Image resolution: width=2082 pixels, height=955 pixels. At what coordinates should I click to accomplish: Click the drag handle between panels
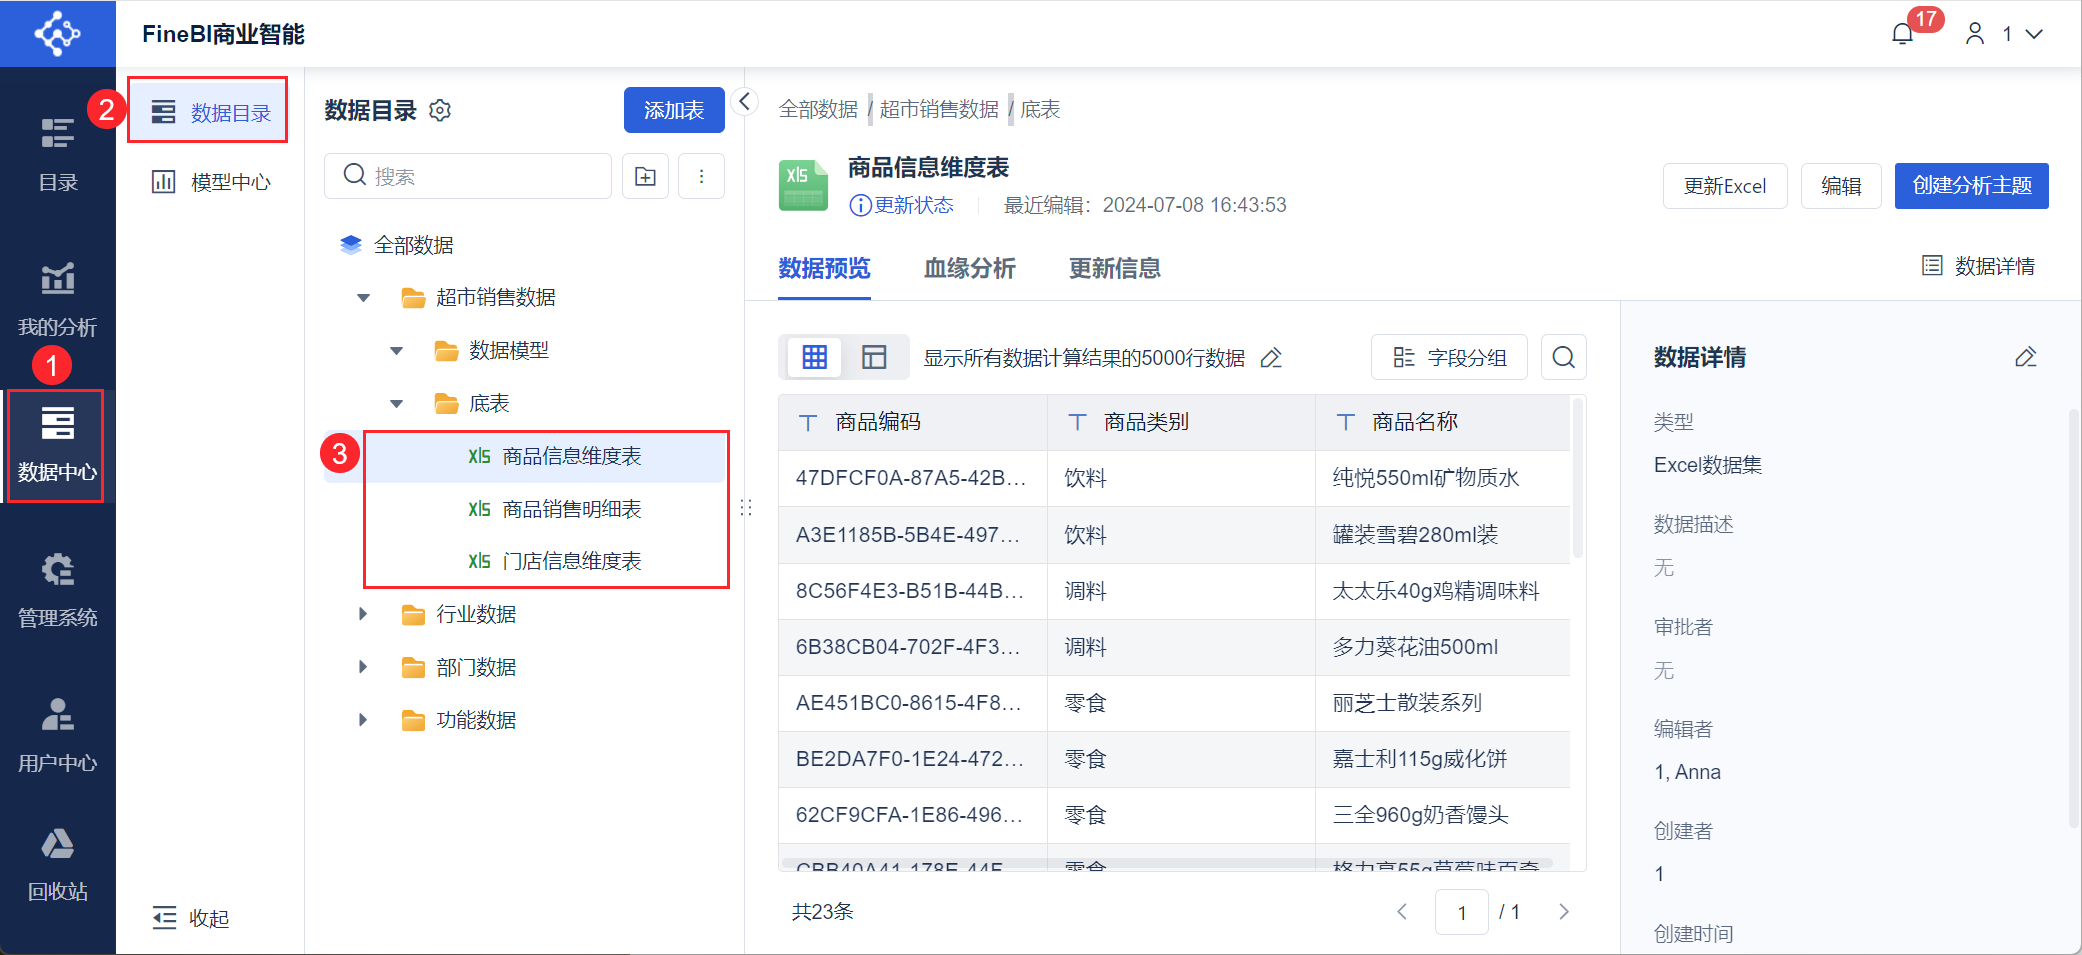(x=746, y=508)
